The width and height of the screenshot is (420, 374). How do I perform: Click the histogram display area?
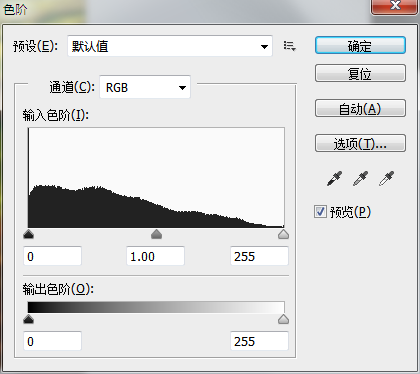point(156,178)
